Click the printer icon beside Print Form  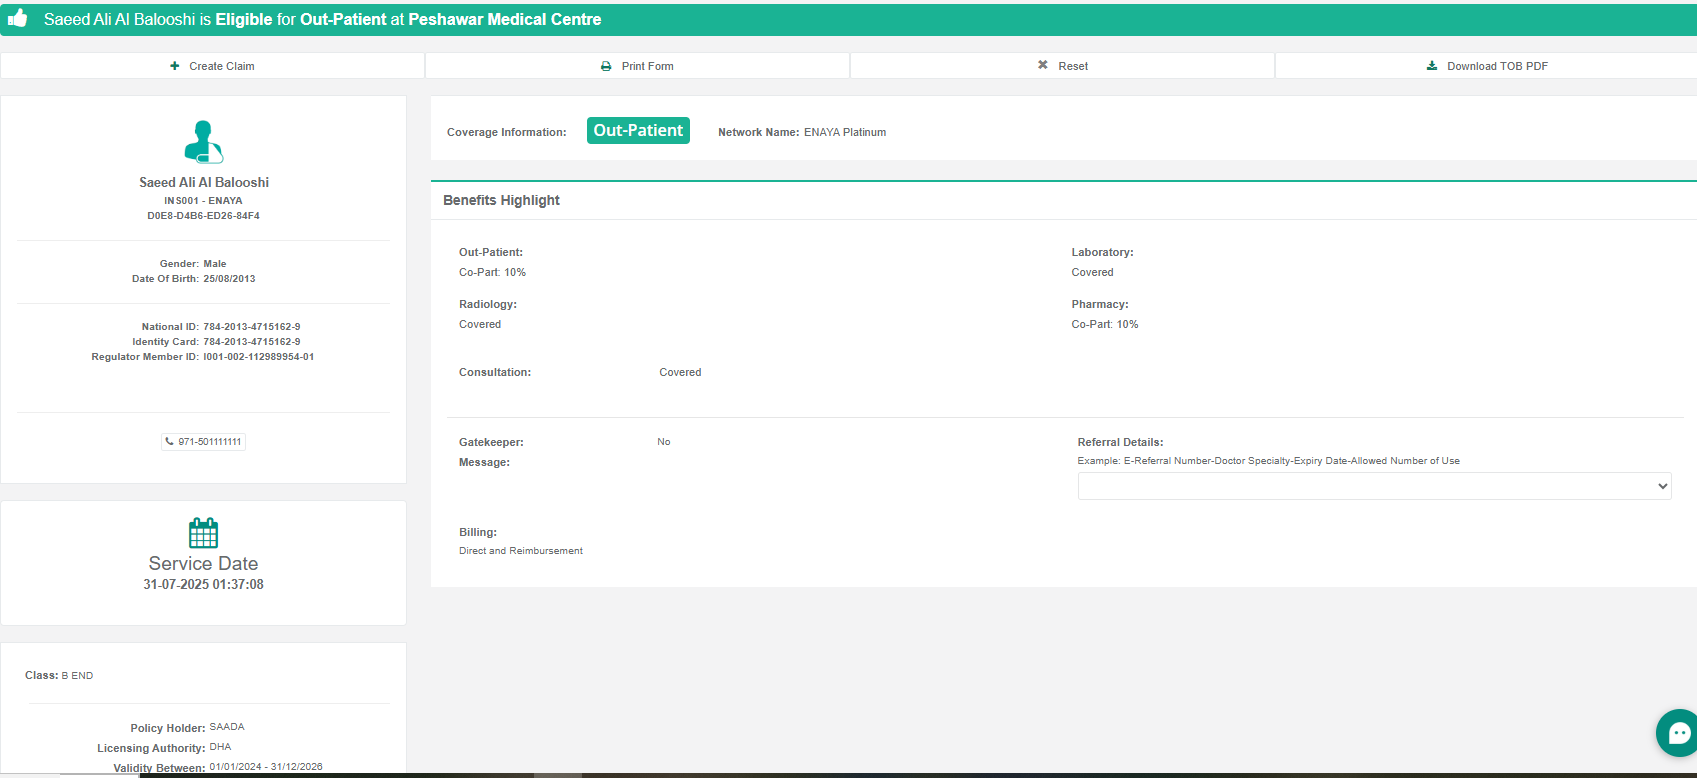click(x=606, y=66)
